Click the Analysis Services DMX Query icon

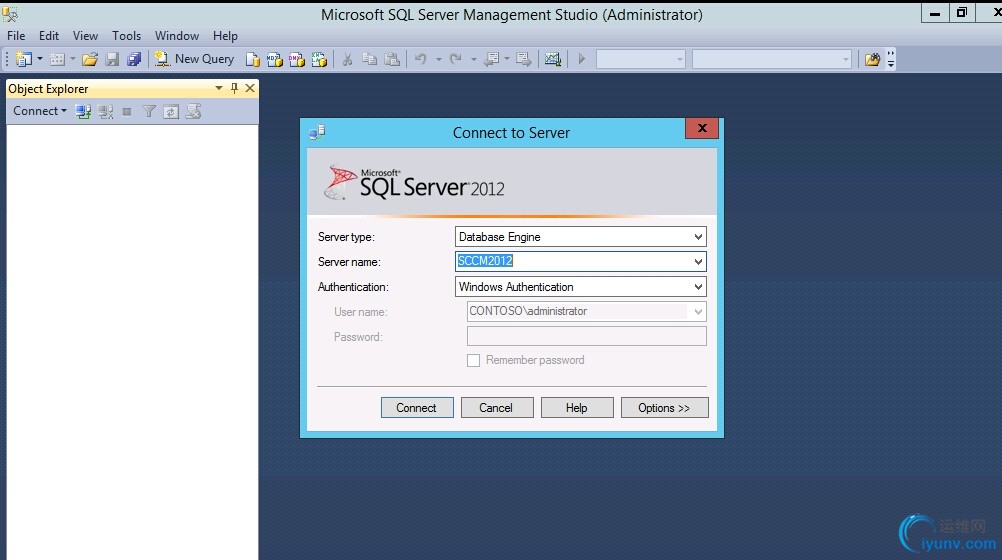coord(297,59)
